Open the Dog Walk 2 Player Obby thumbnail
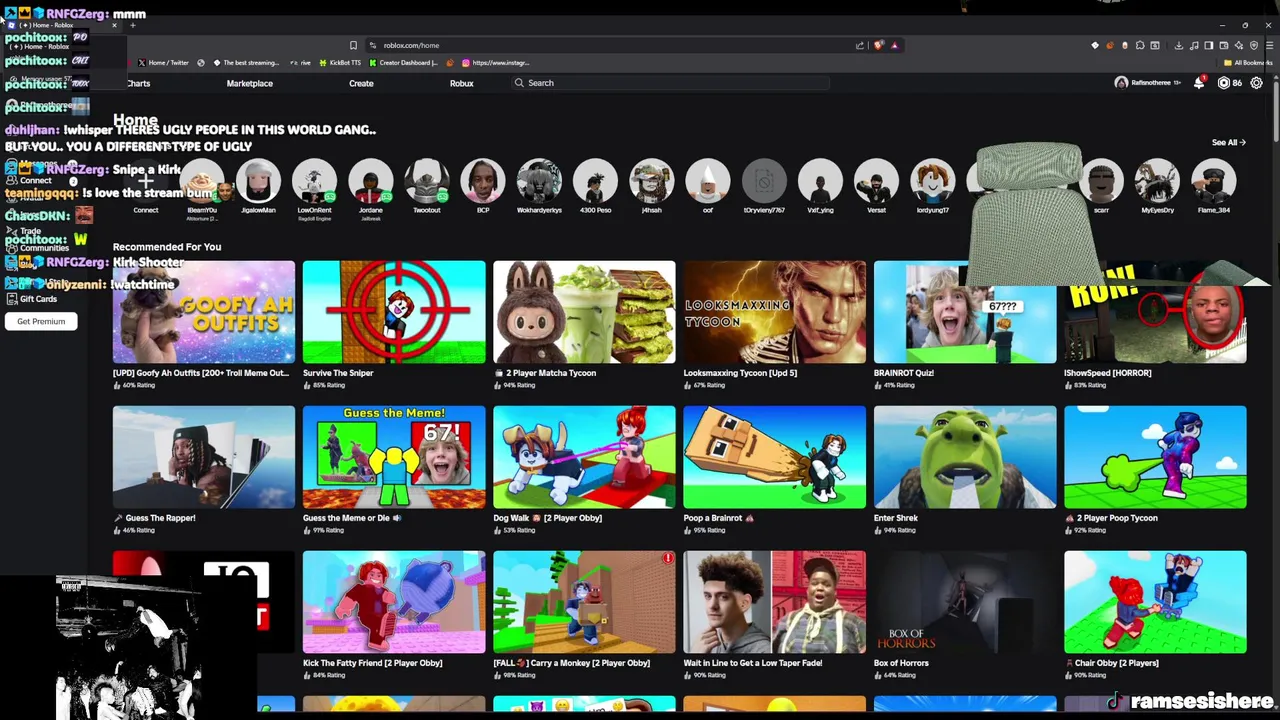Image resolution: width=1280 pixels, height=720 pixels. [x=584, y=457]
